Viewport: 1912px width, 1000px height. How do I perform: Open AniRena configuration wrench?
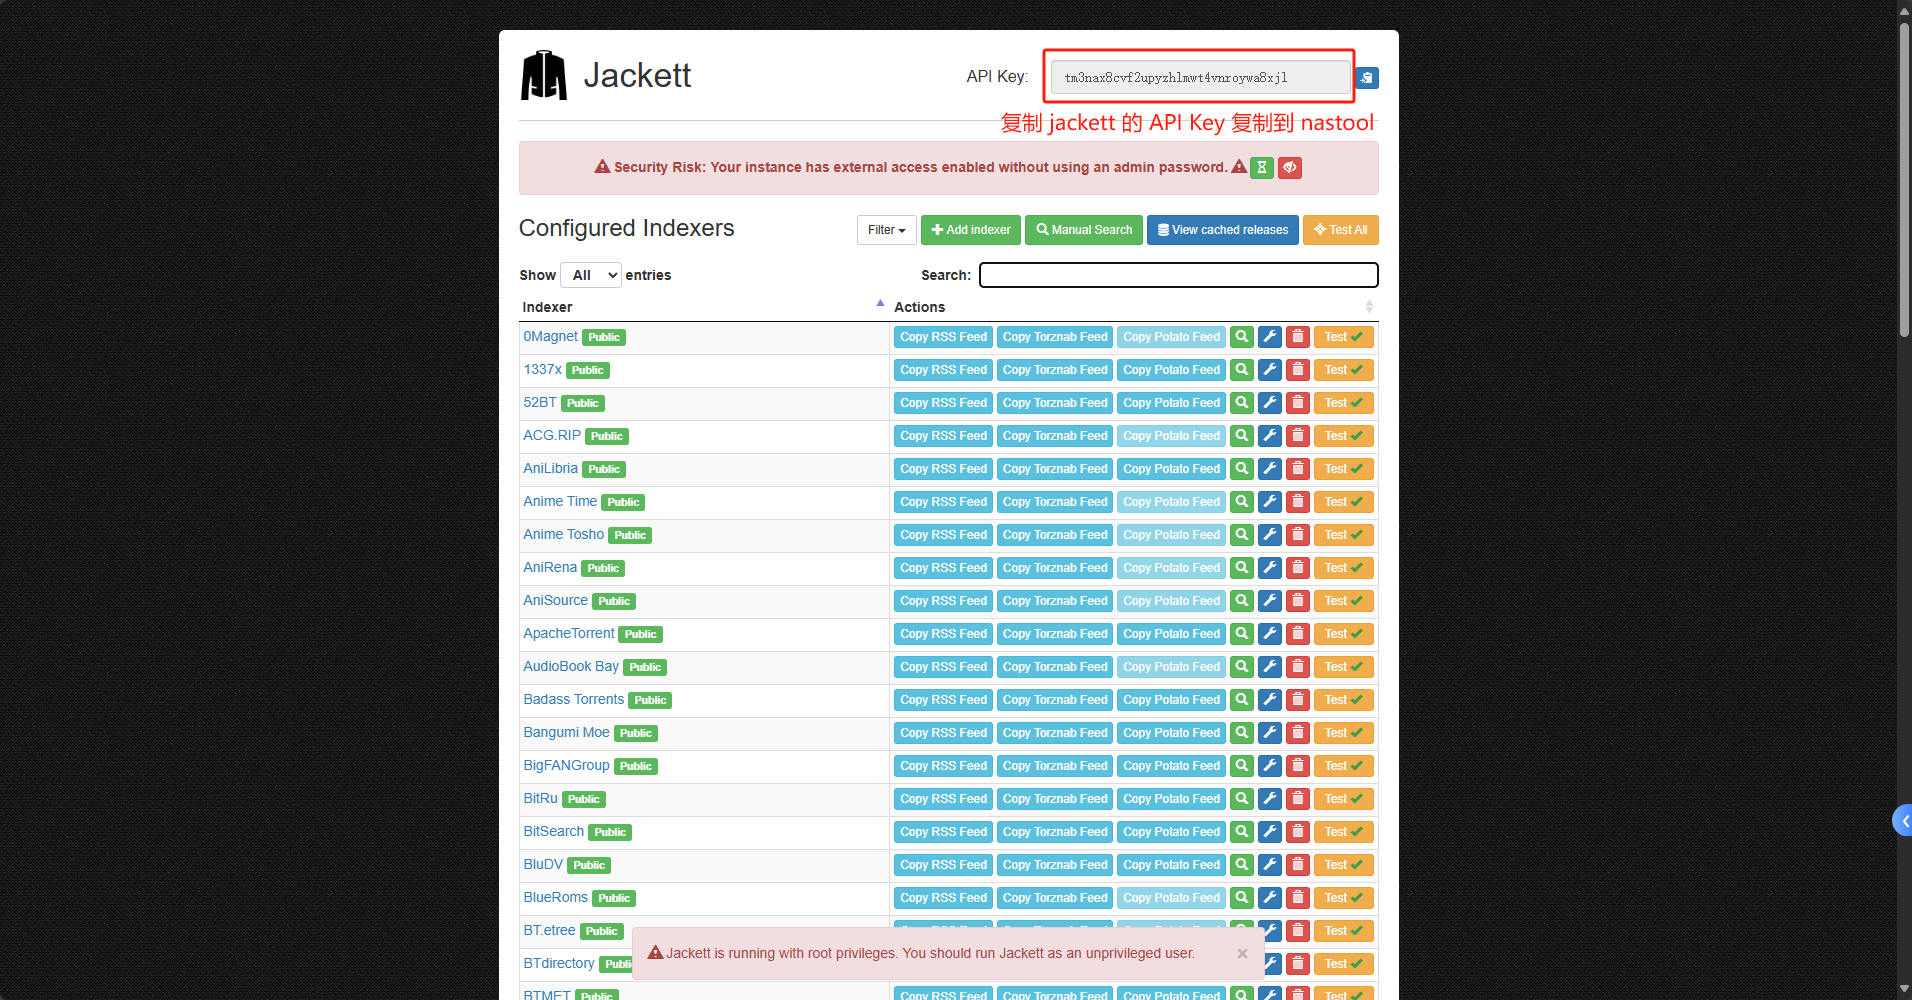pos(1269,568)
